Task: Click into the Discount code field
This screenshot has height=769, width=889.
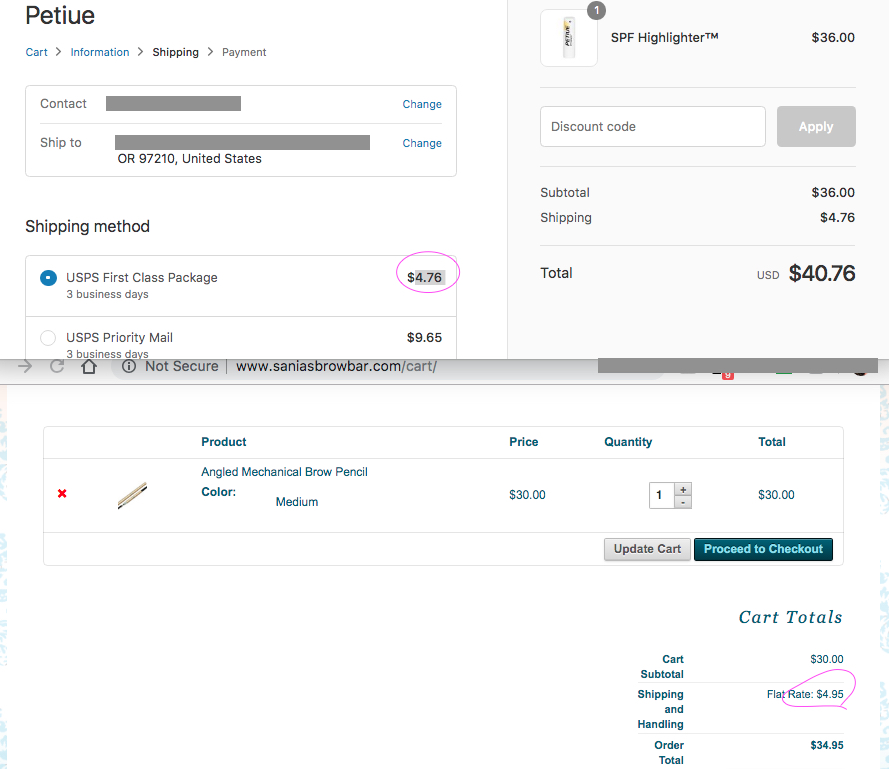Action: (x=652, y=127)
